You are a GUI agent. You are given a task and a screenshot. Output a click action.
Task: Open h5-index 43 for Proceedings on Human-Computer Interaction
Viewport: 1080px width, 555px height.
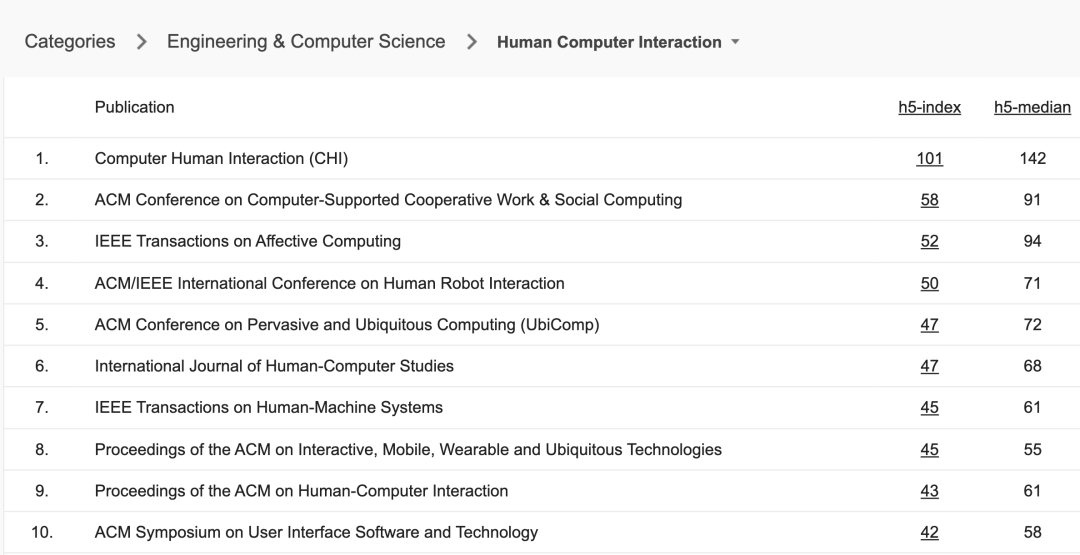[929, 491]
